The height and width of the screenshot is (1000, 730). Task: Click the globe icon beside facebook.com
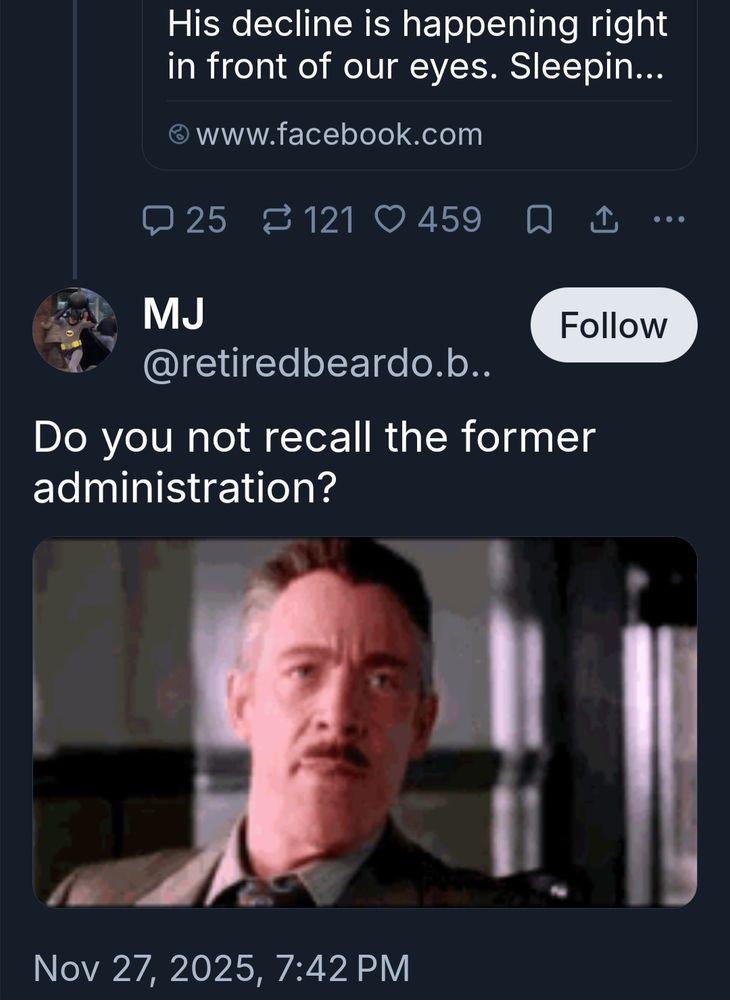[179, 135]
